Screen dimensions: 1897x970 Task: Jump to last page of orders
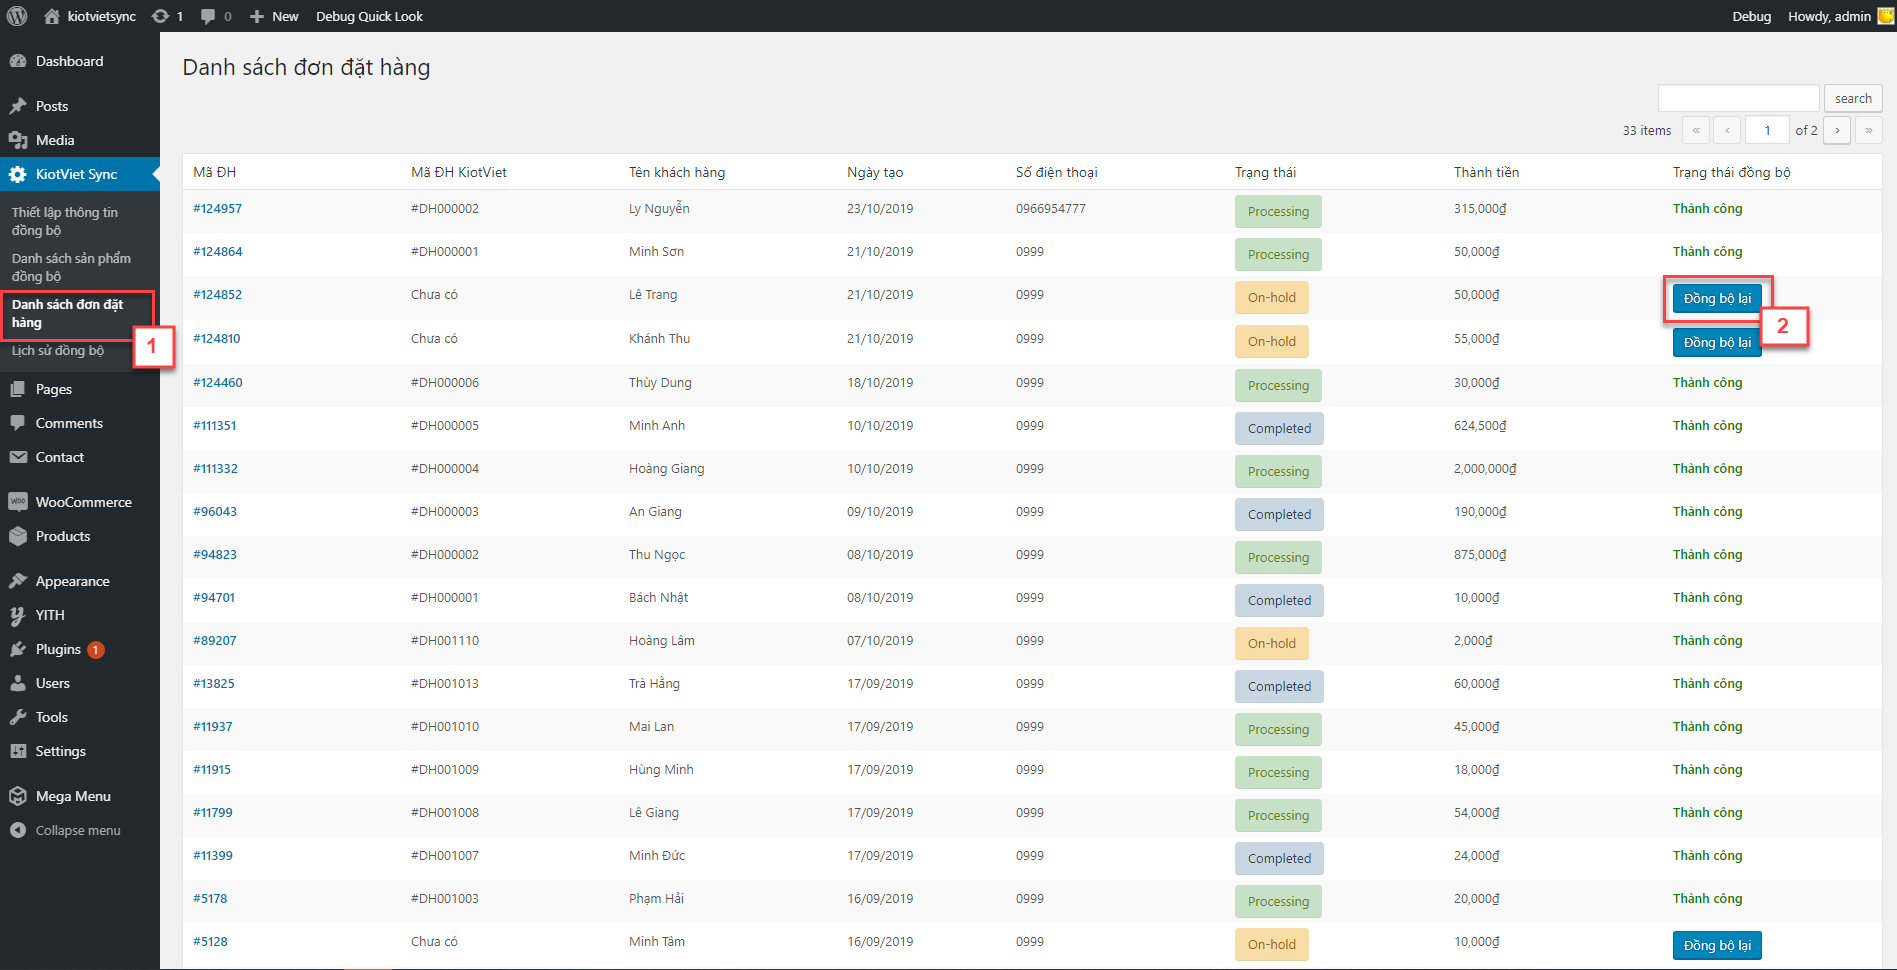click(x=1868, y=130)
